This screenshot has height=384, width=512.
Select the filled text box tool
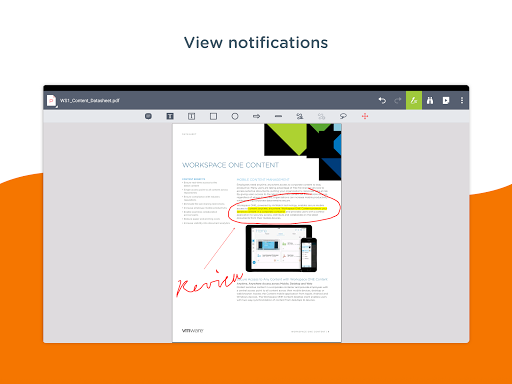(x=170, y=116)
